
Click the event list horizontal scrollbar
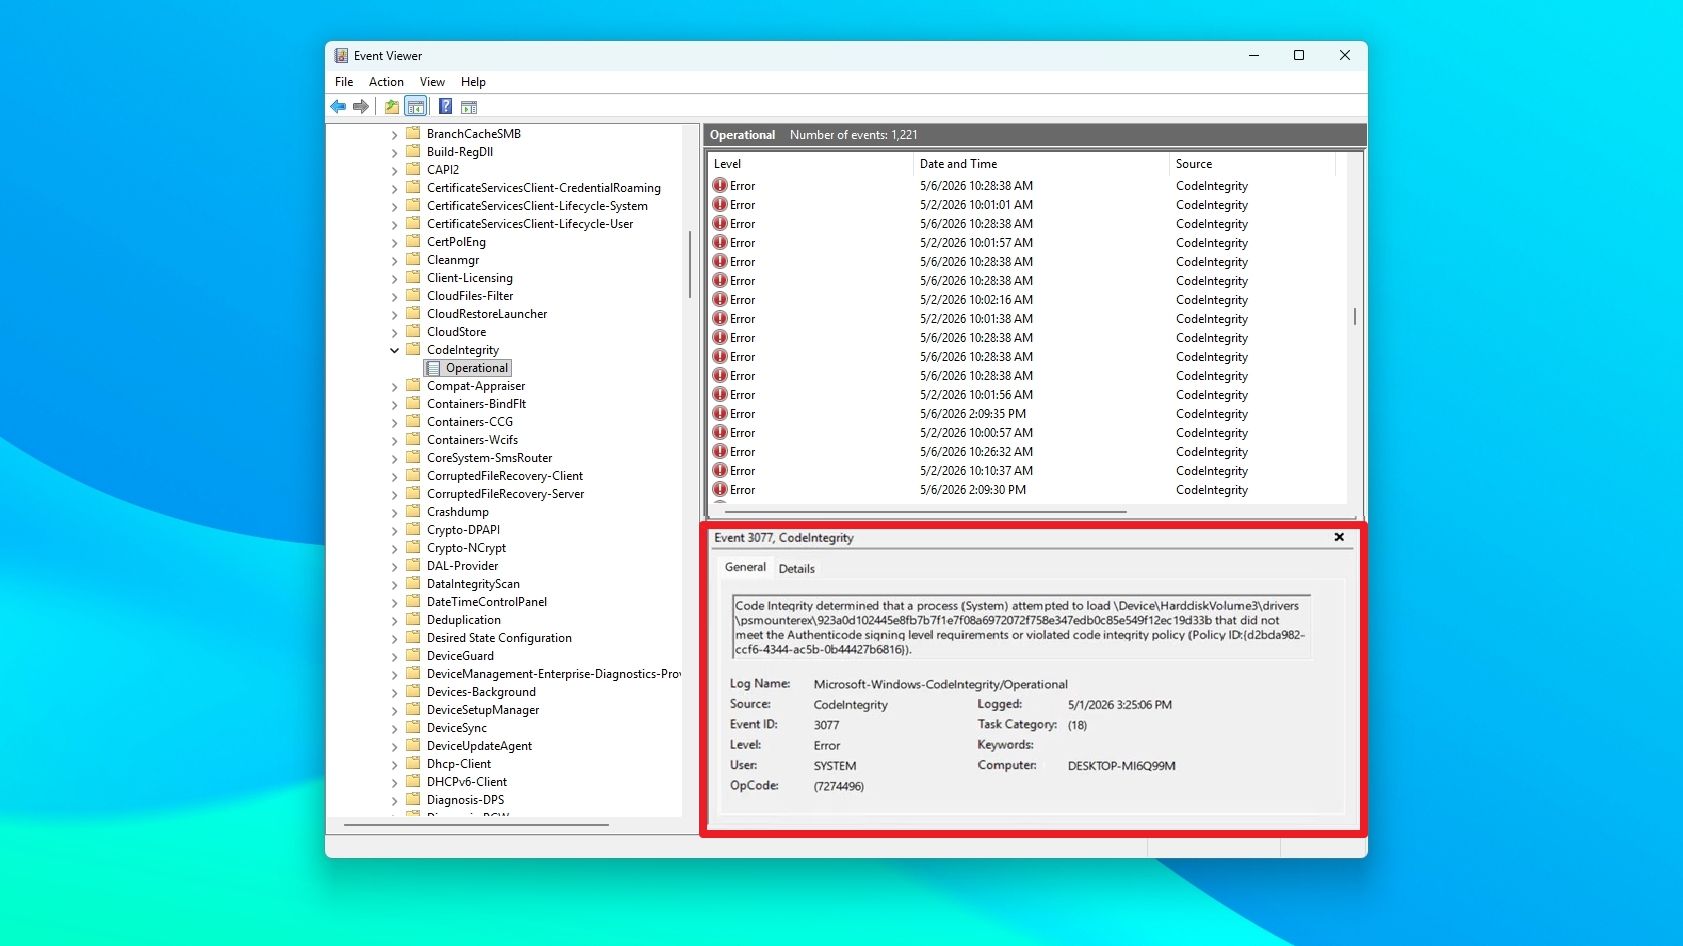point(926,512)
